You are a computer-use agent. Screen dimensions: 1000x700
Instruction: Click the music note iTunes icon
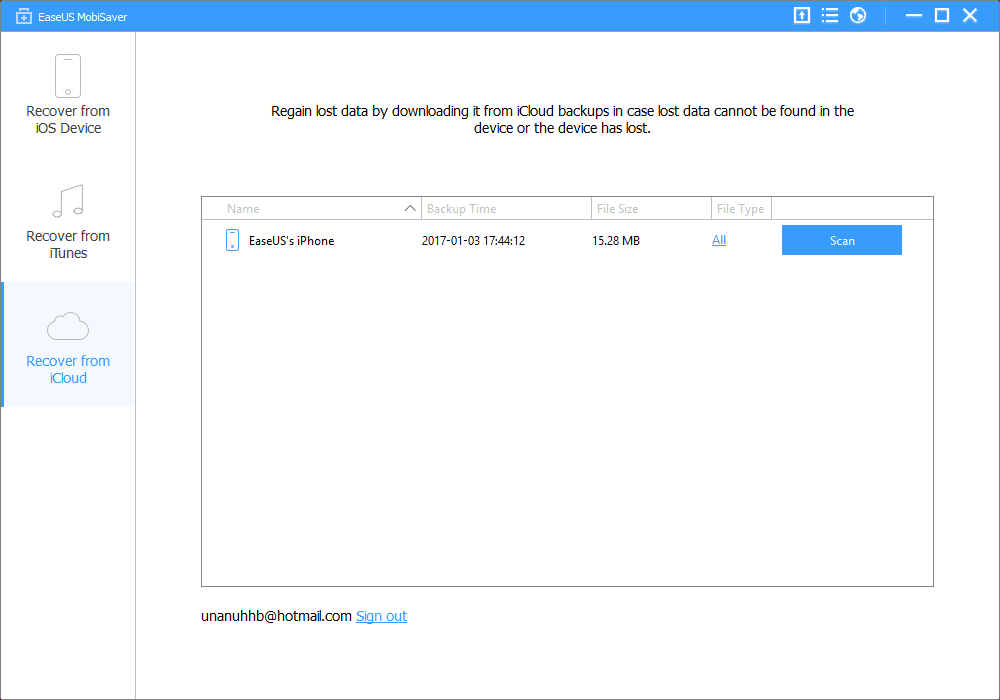[x=68, y=201]
